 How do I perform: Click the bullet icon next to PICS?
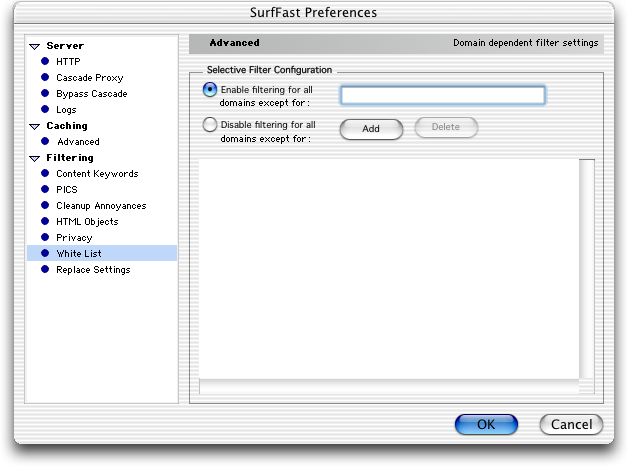(x=45, y=189)
